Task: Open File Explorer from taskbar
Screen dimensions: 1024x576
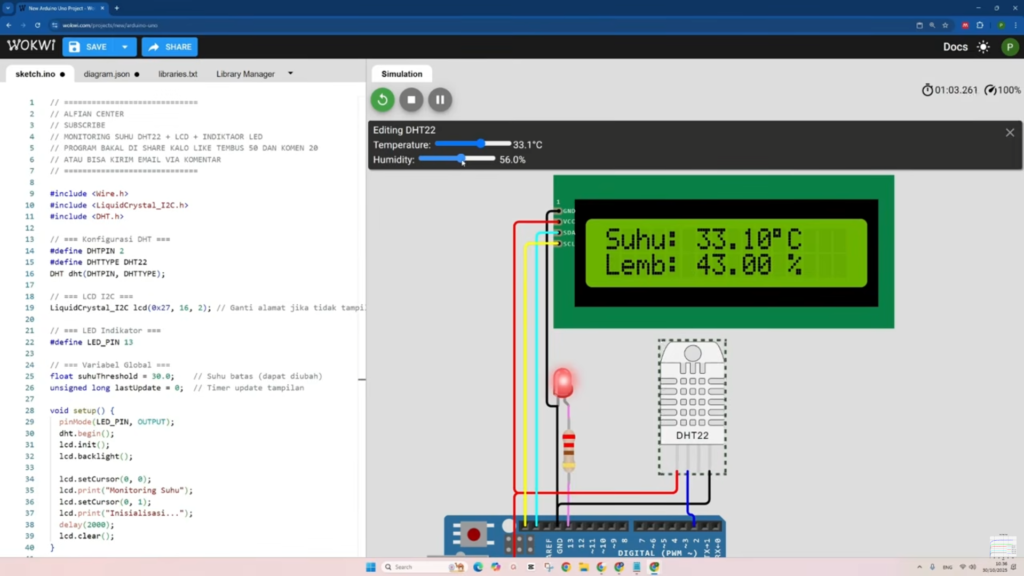Action: [x=583, y=567]
